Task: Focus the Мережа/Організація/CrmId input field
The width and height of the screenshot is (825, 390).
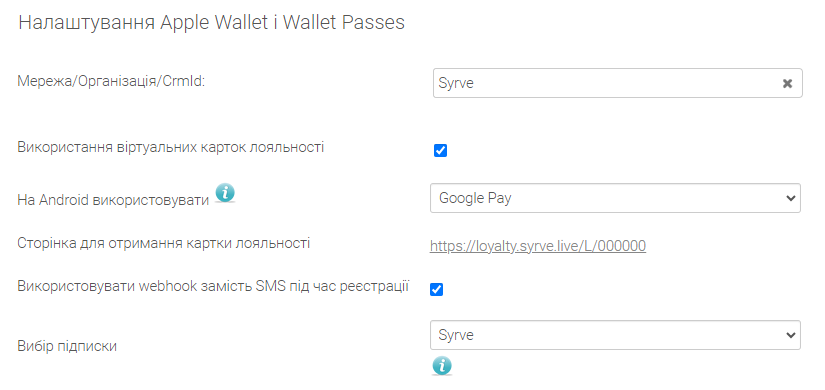Action: coord(618,83)
